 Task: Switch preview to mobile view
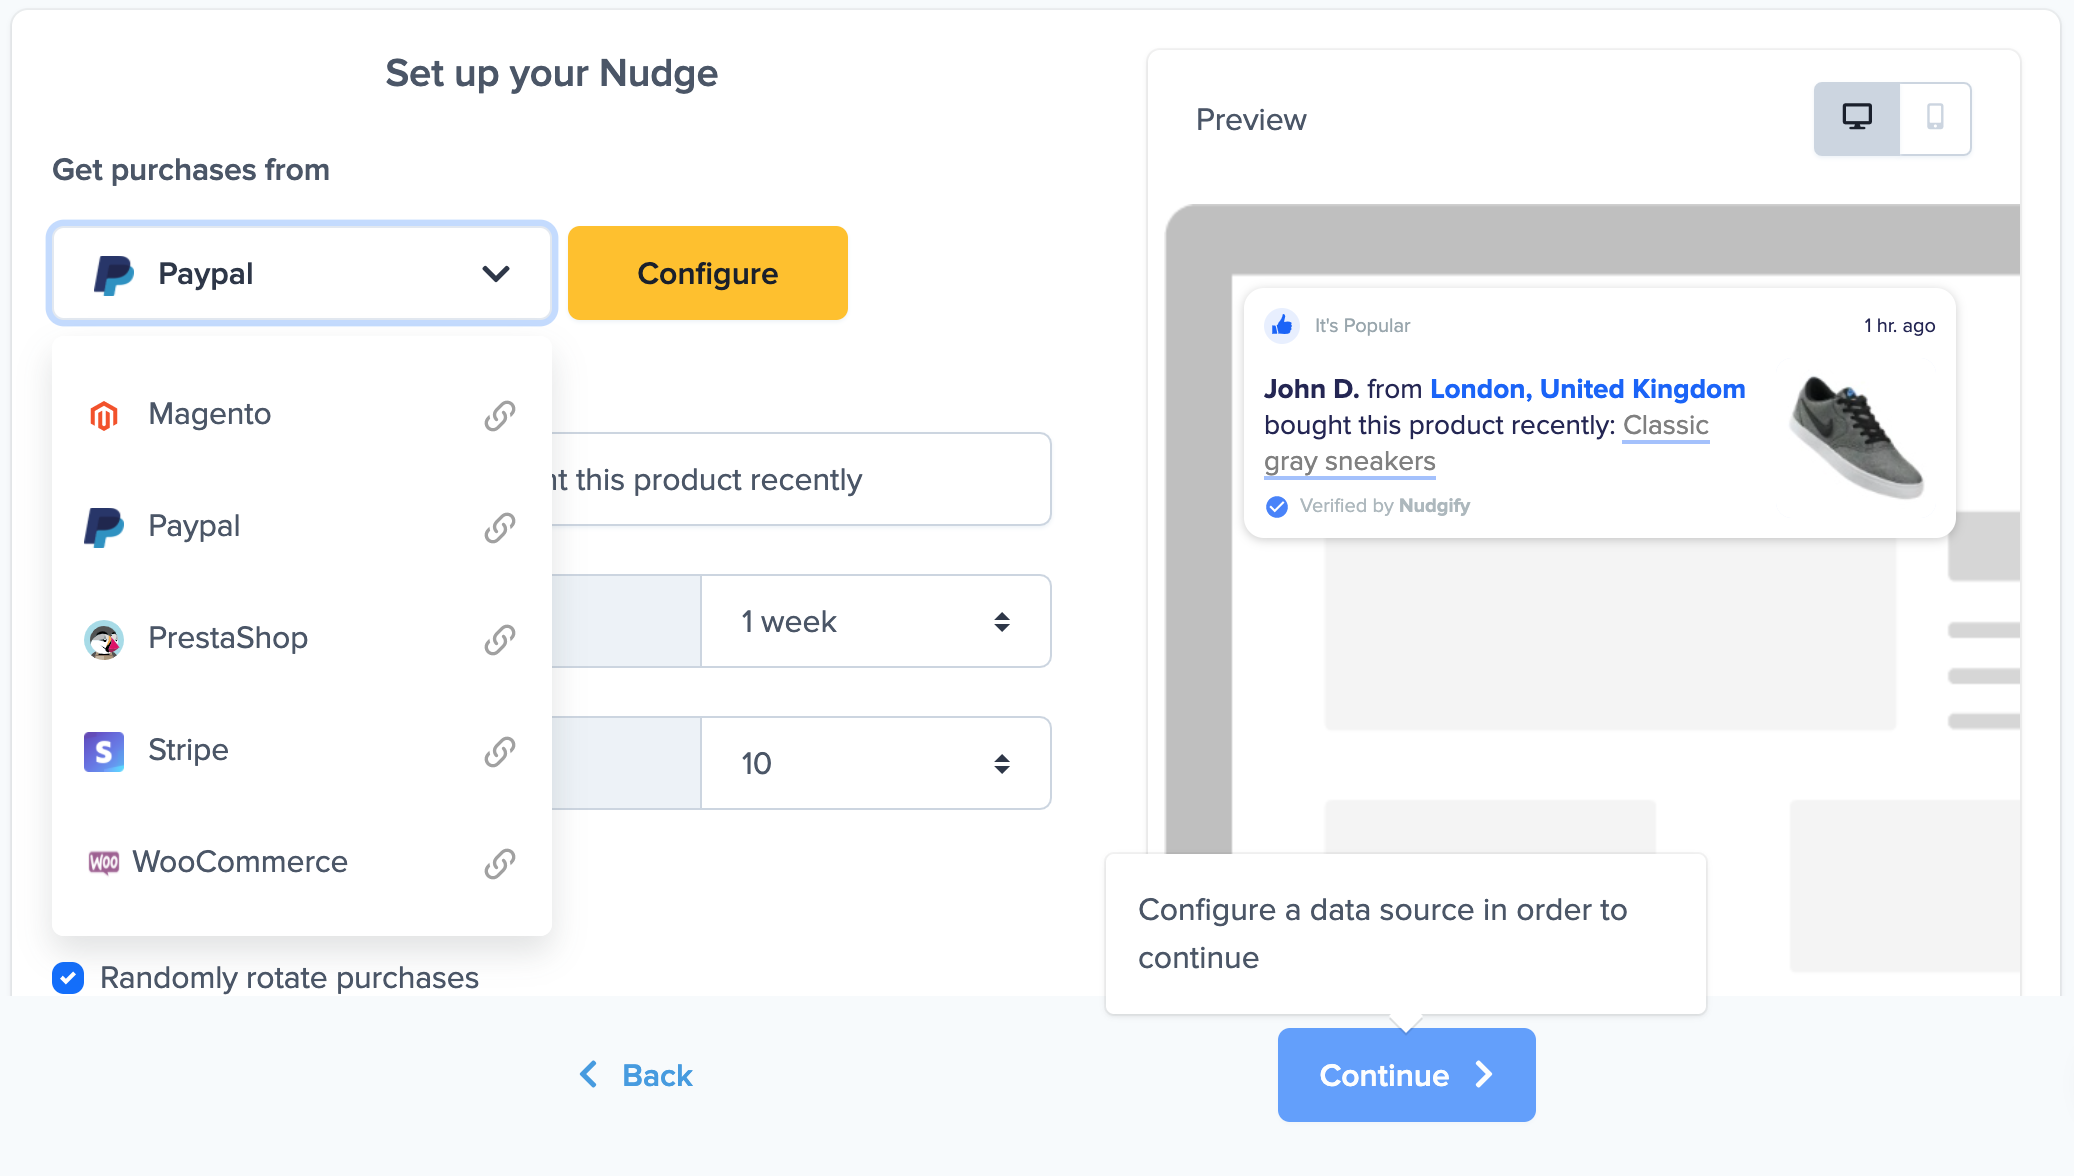click(x=1935, y=119)
